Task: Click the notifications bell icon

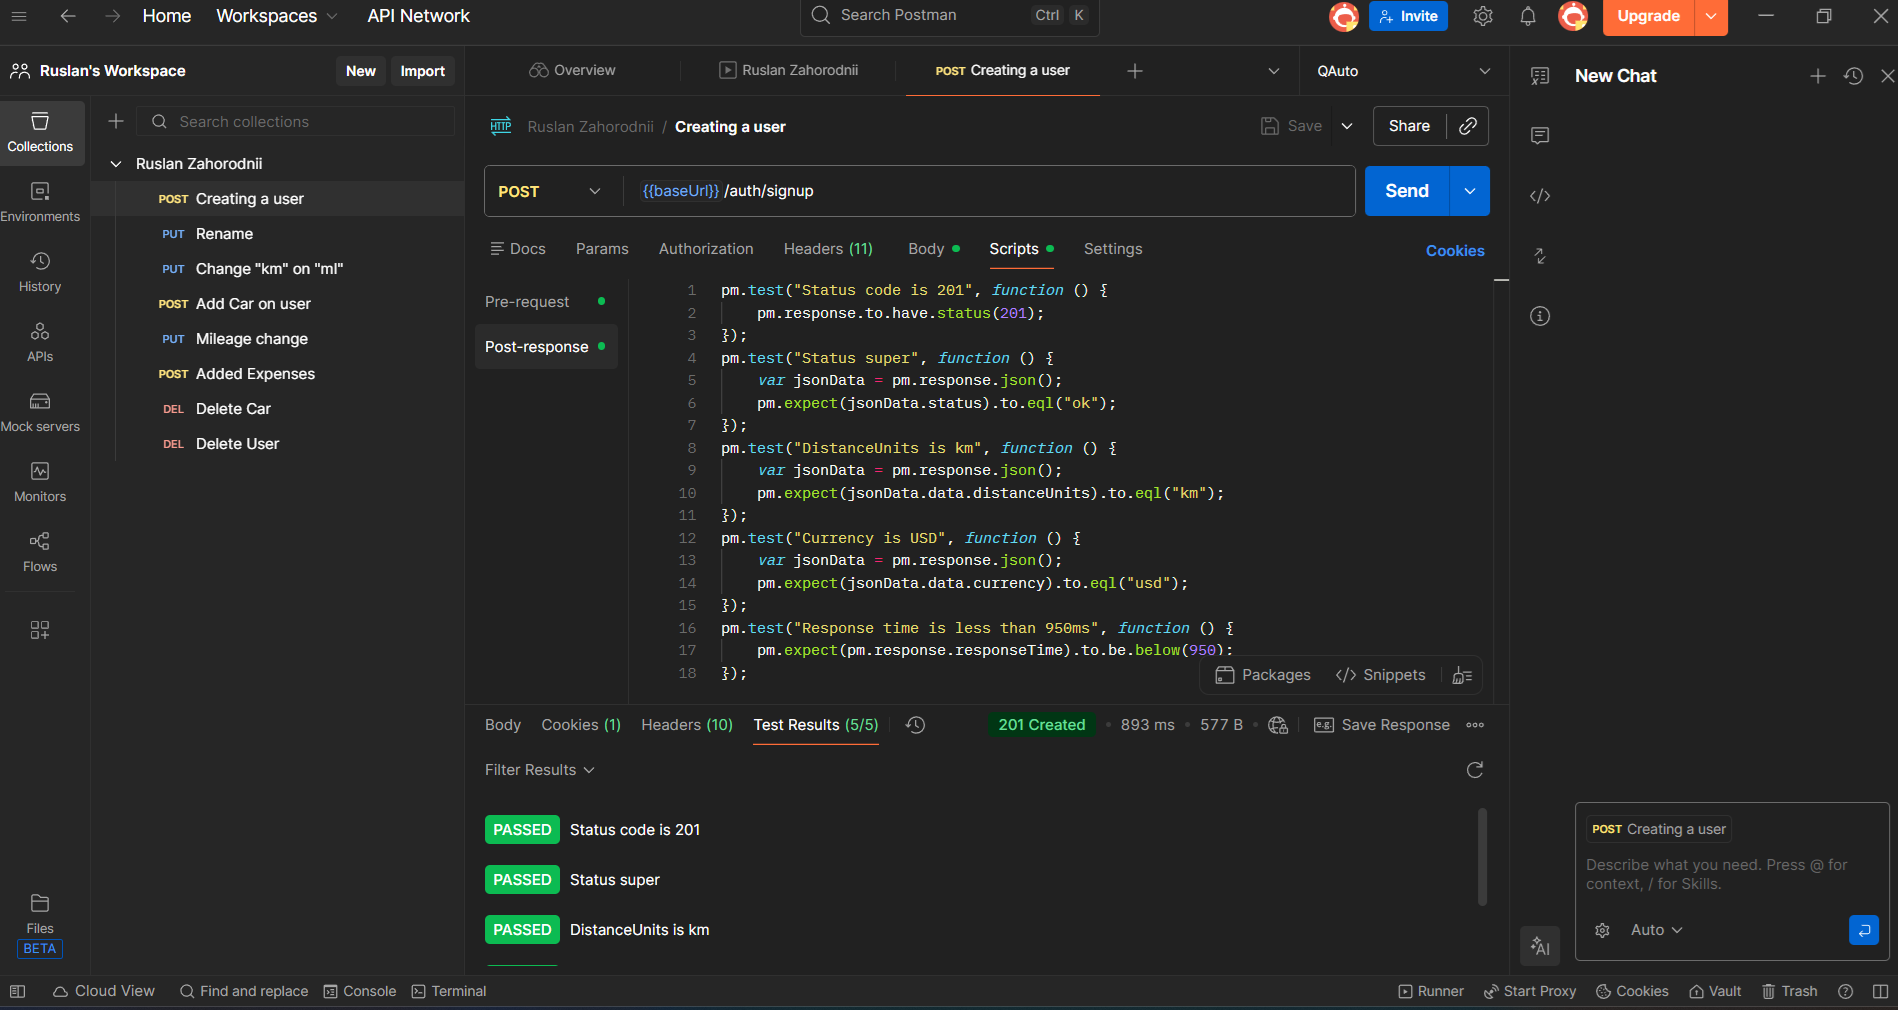Action: click(x=1527, y=16)
